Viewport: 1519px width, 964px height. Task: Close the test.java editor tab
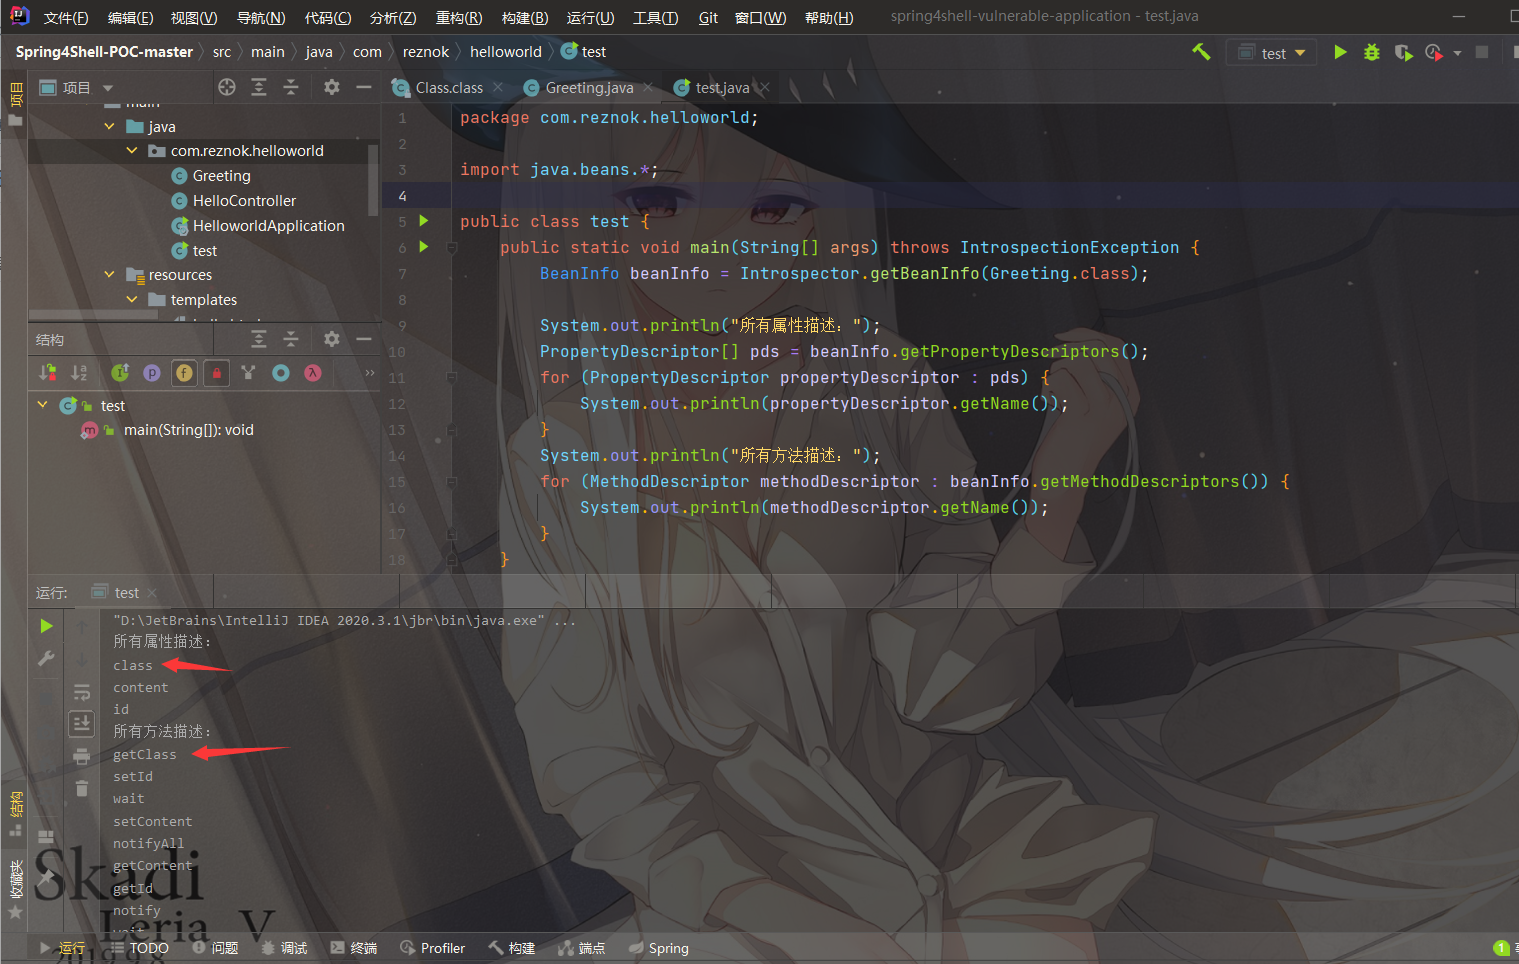coord(764,88)
